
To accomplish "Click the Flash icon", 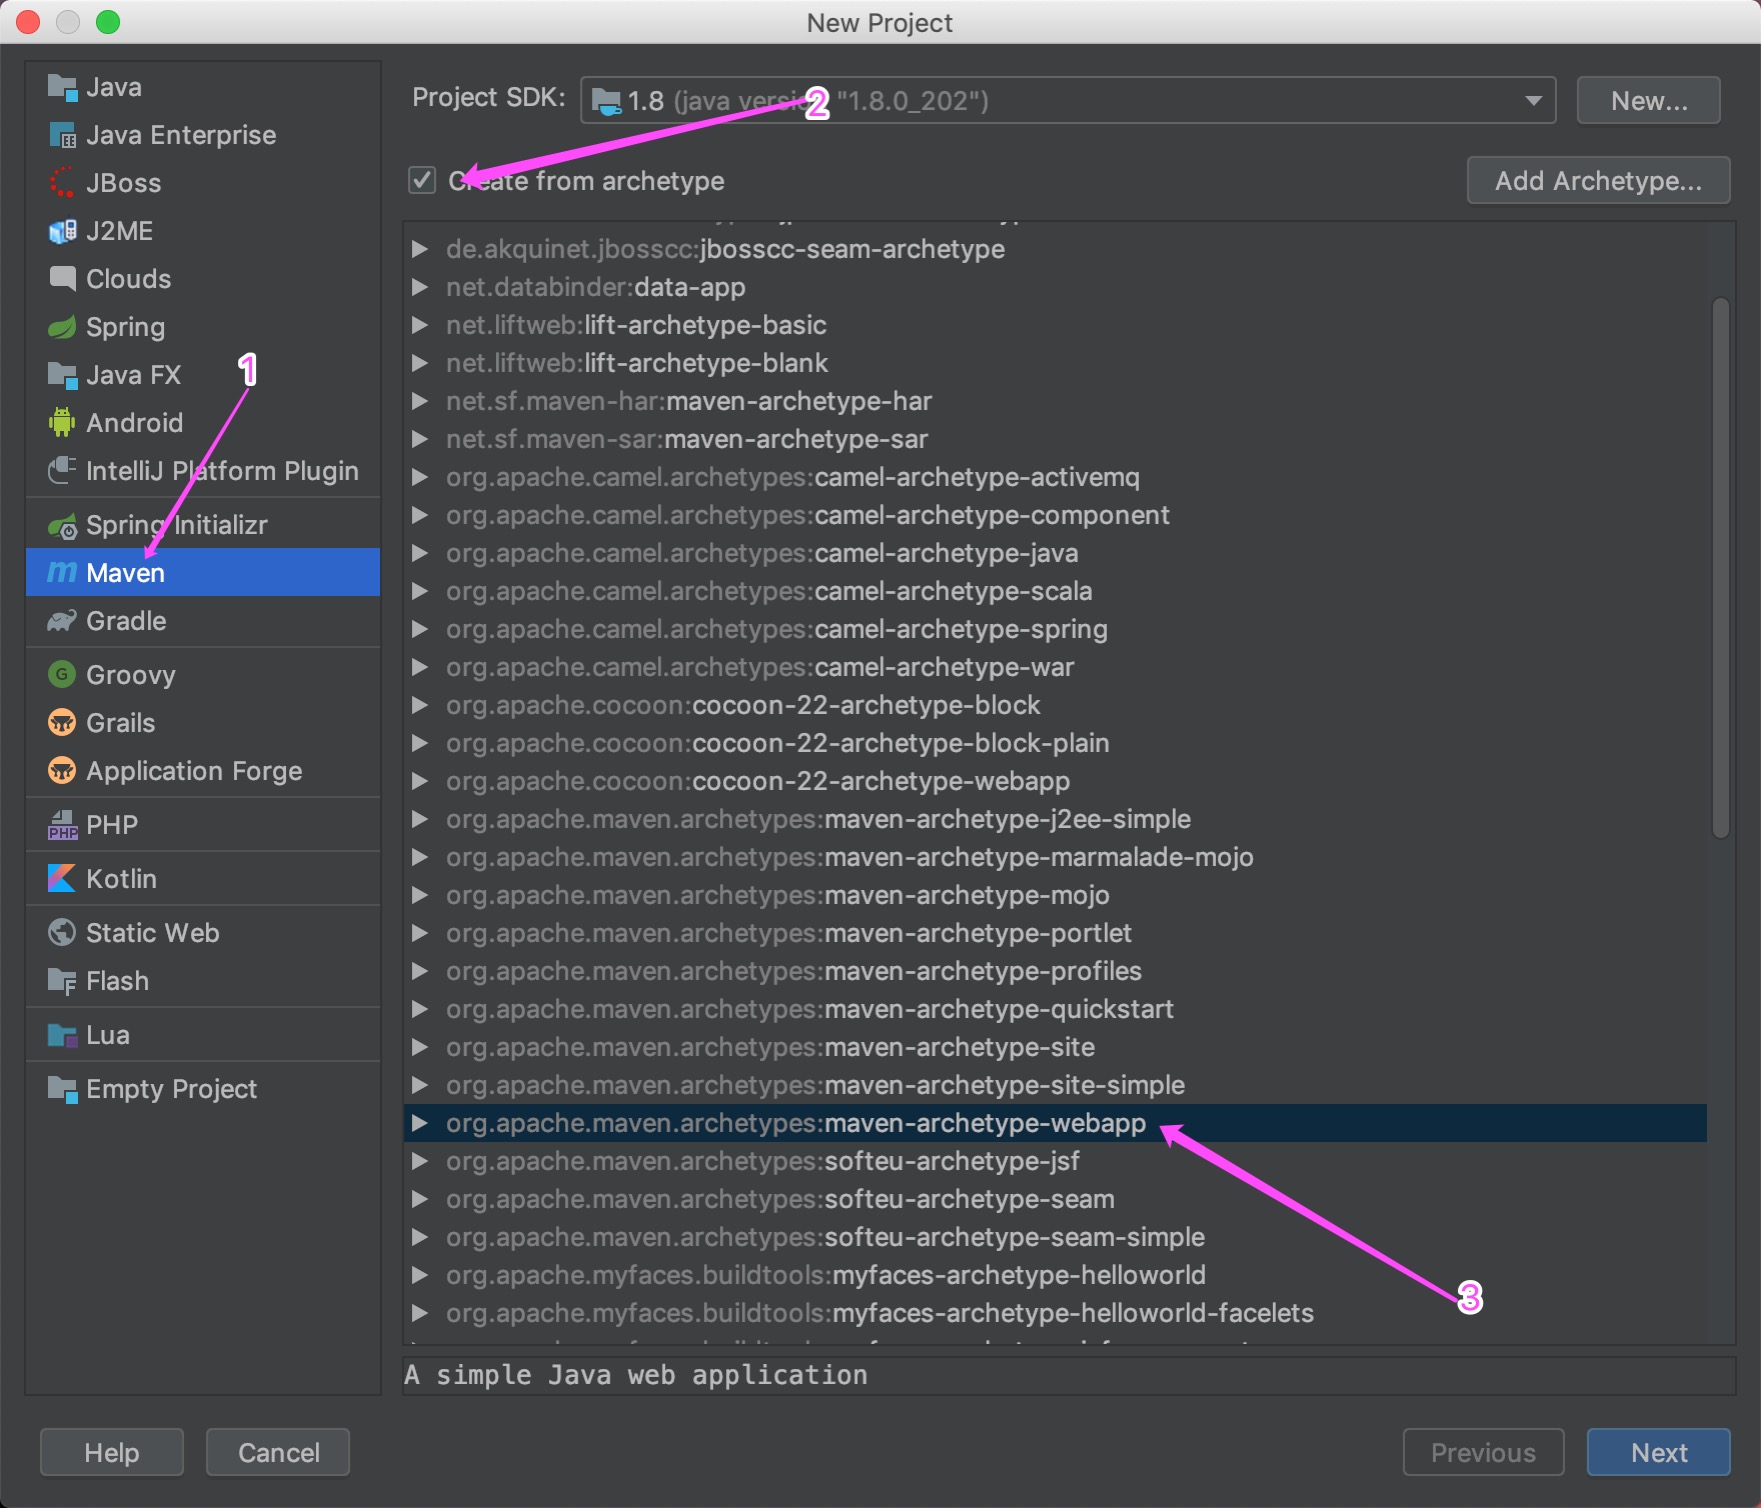I will click(62, 981).
